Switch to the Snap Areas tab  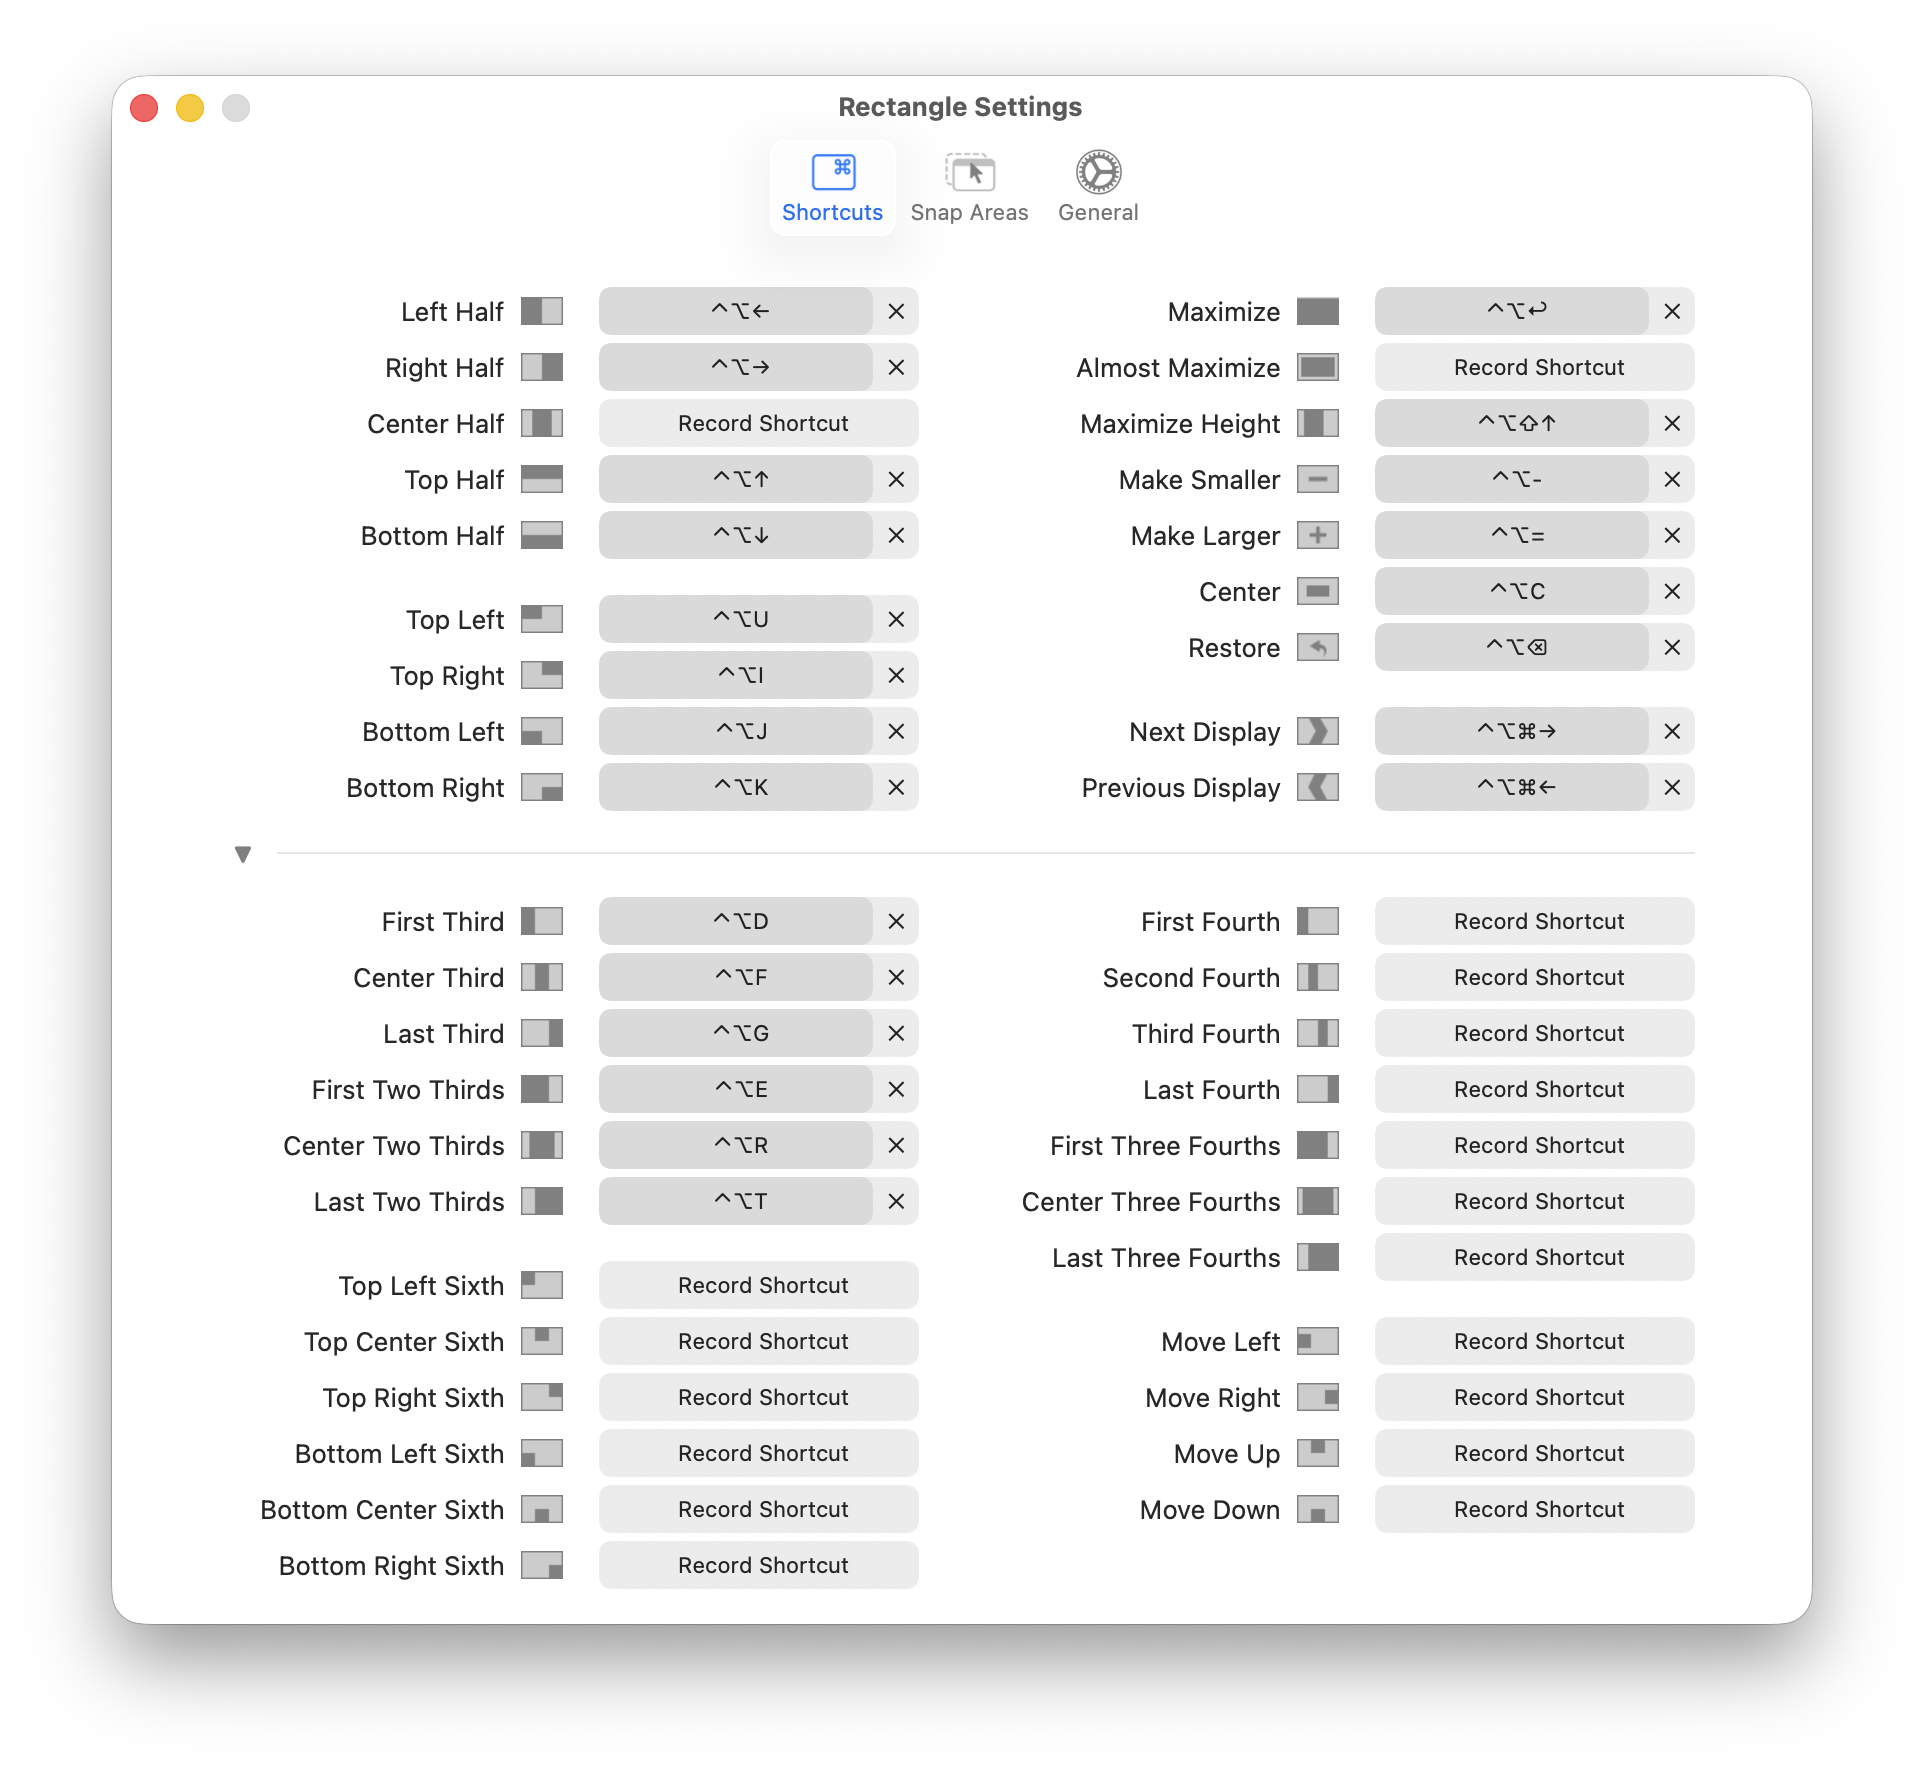[x=968, y=189]
